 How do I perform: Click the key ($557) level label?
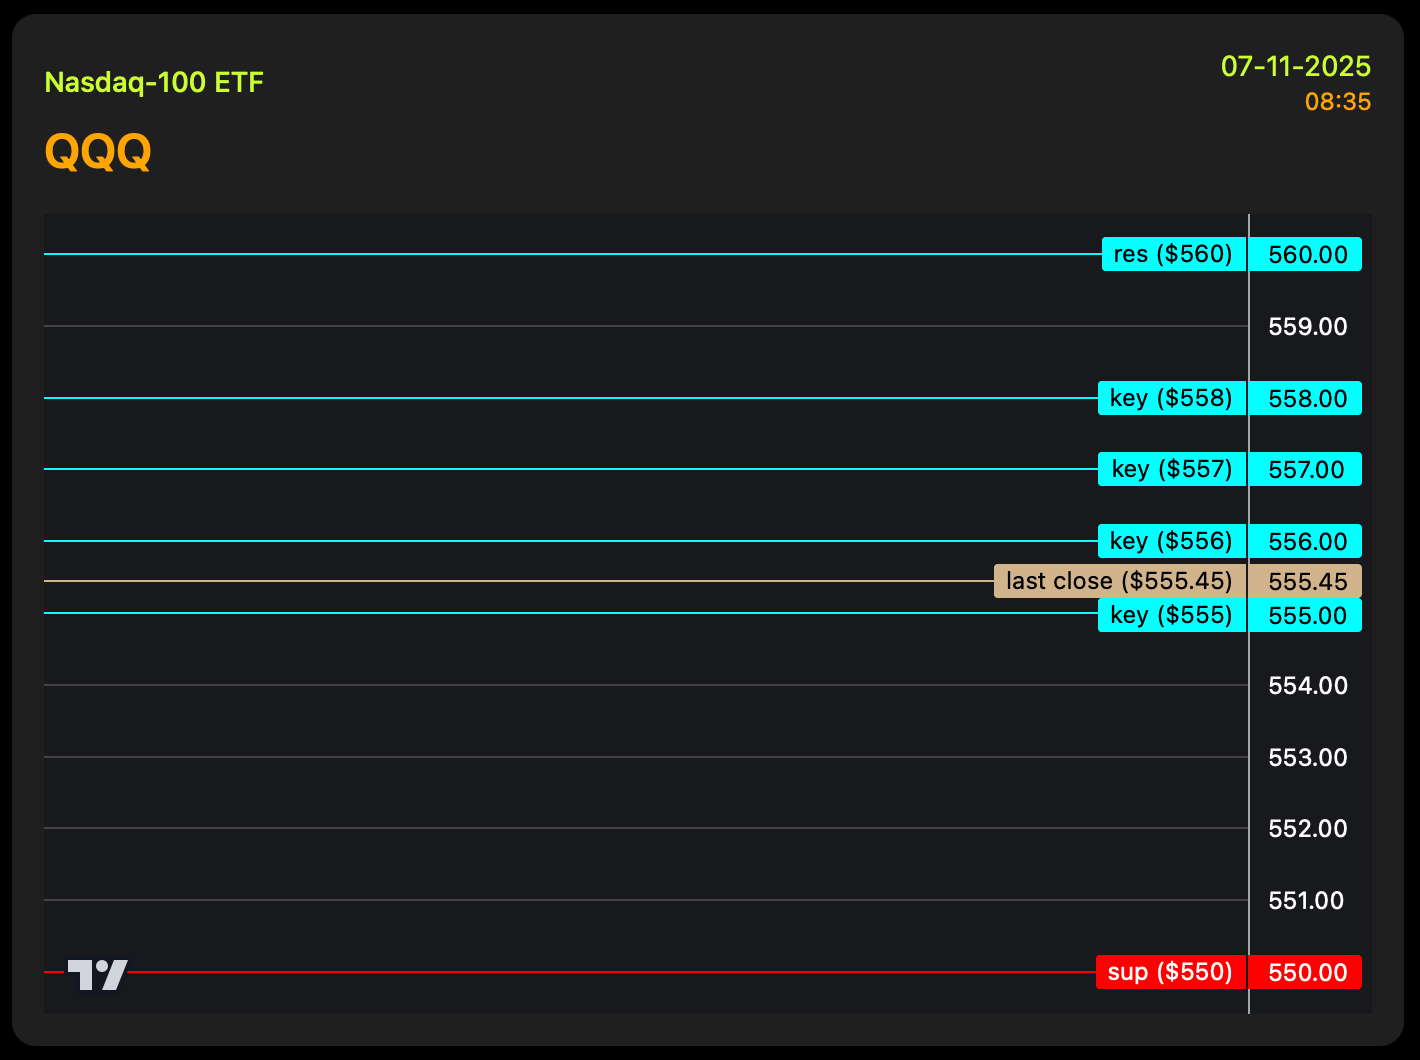(x=1171, y=469)
